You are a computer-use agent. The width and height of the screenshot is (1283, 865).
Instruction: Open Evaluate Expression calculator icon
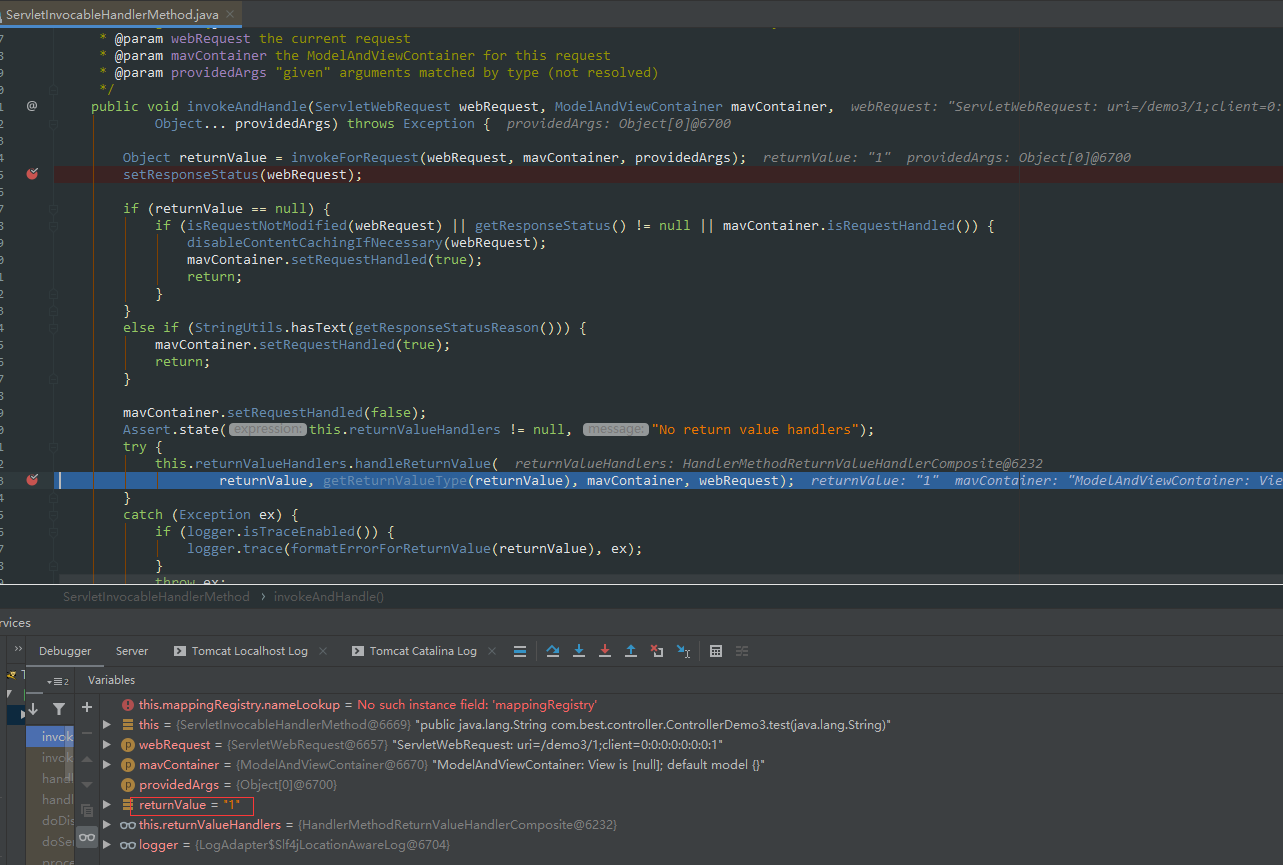pos(716,651)
